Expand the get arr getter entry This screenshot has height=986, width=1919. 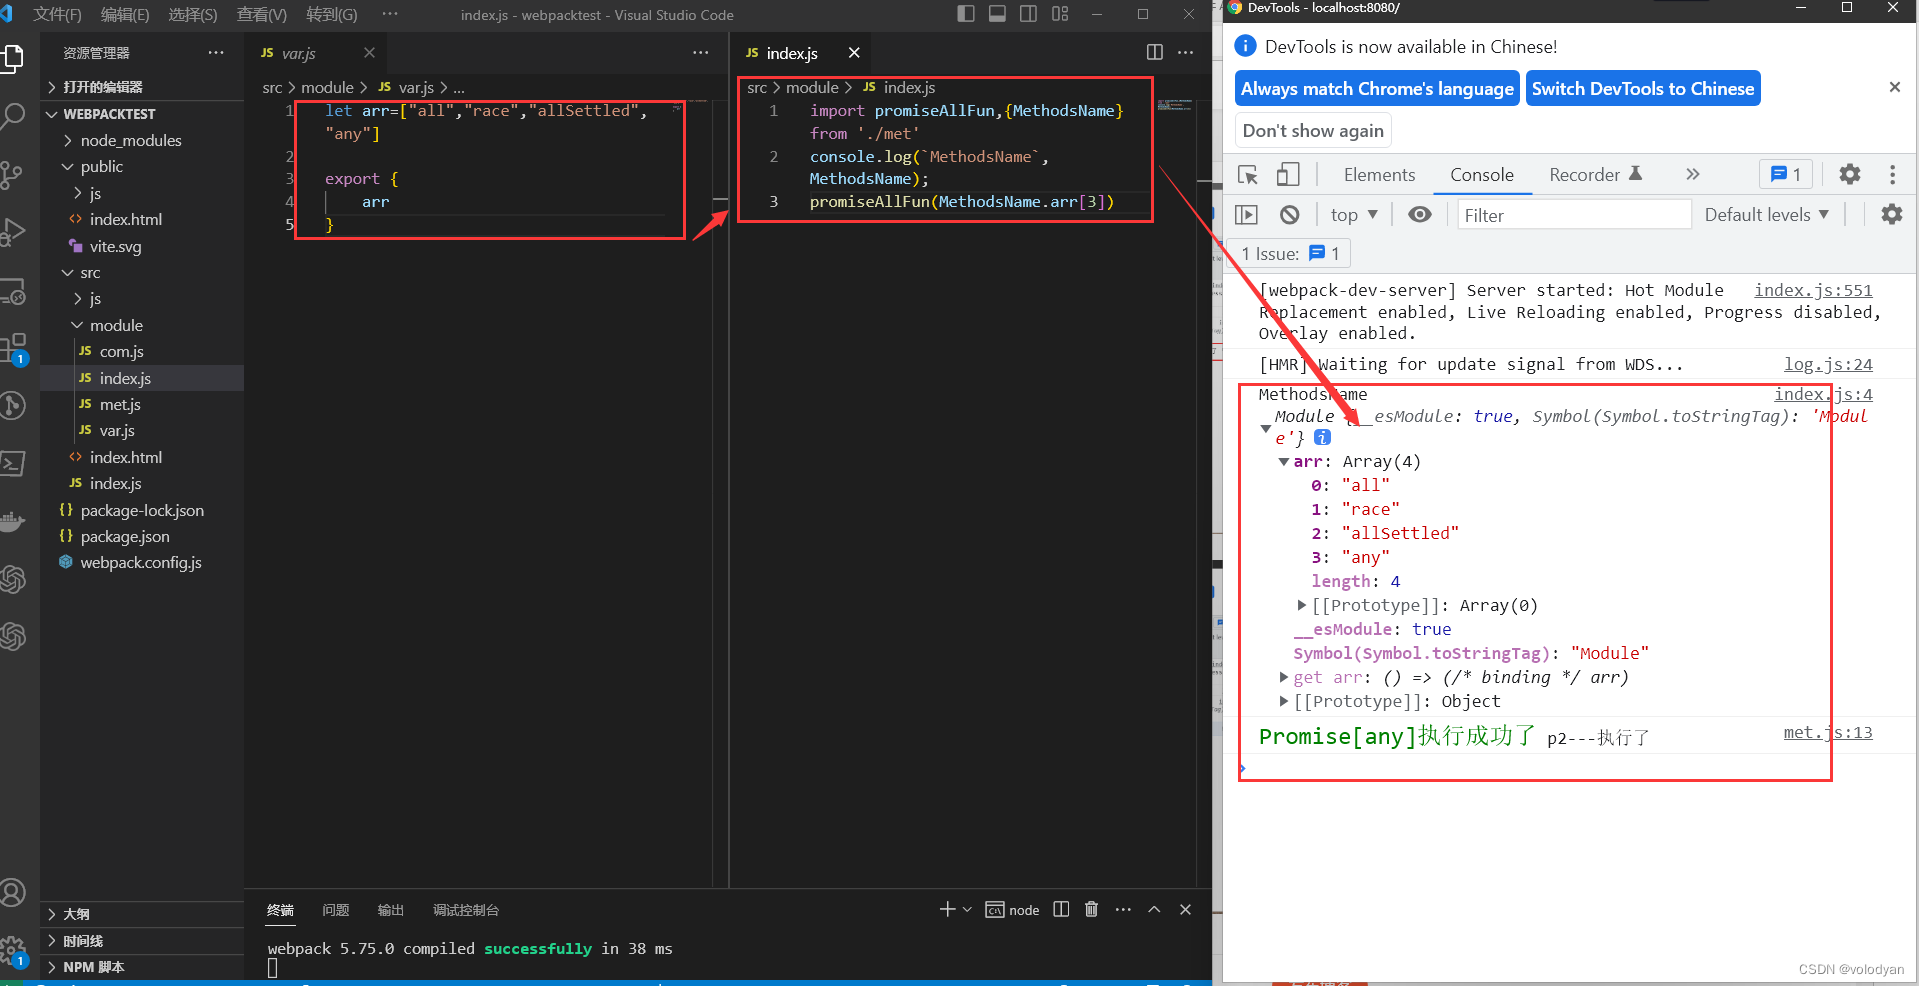click(1283, 677)
